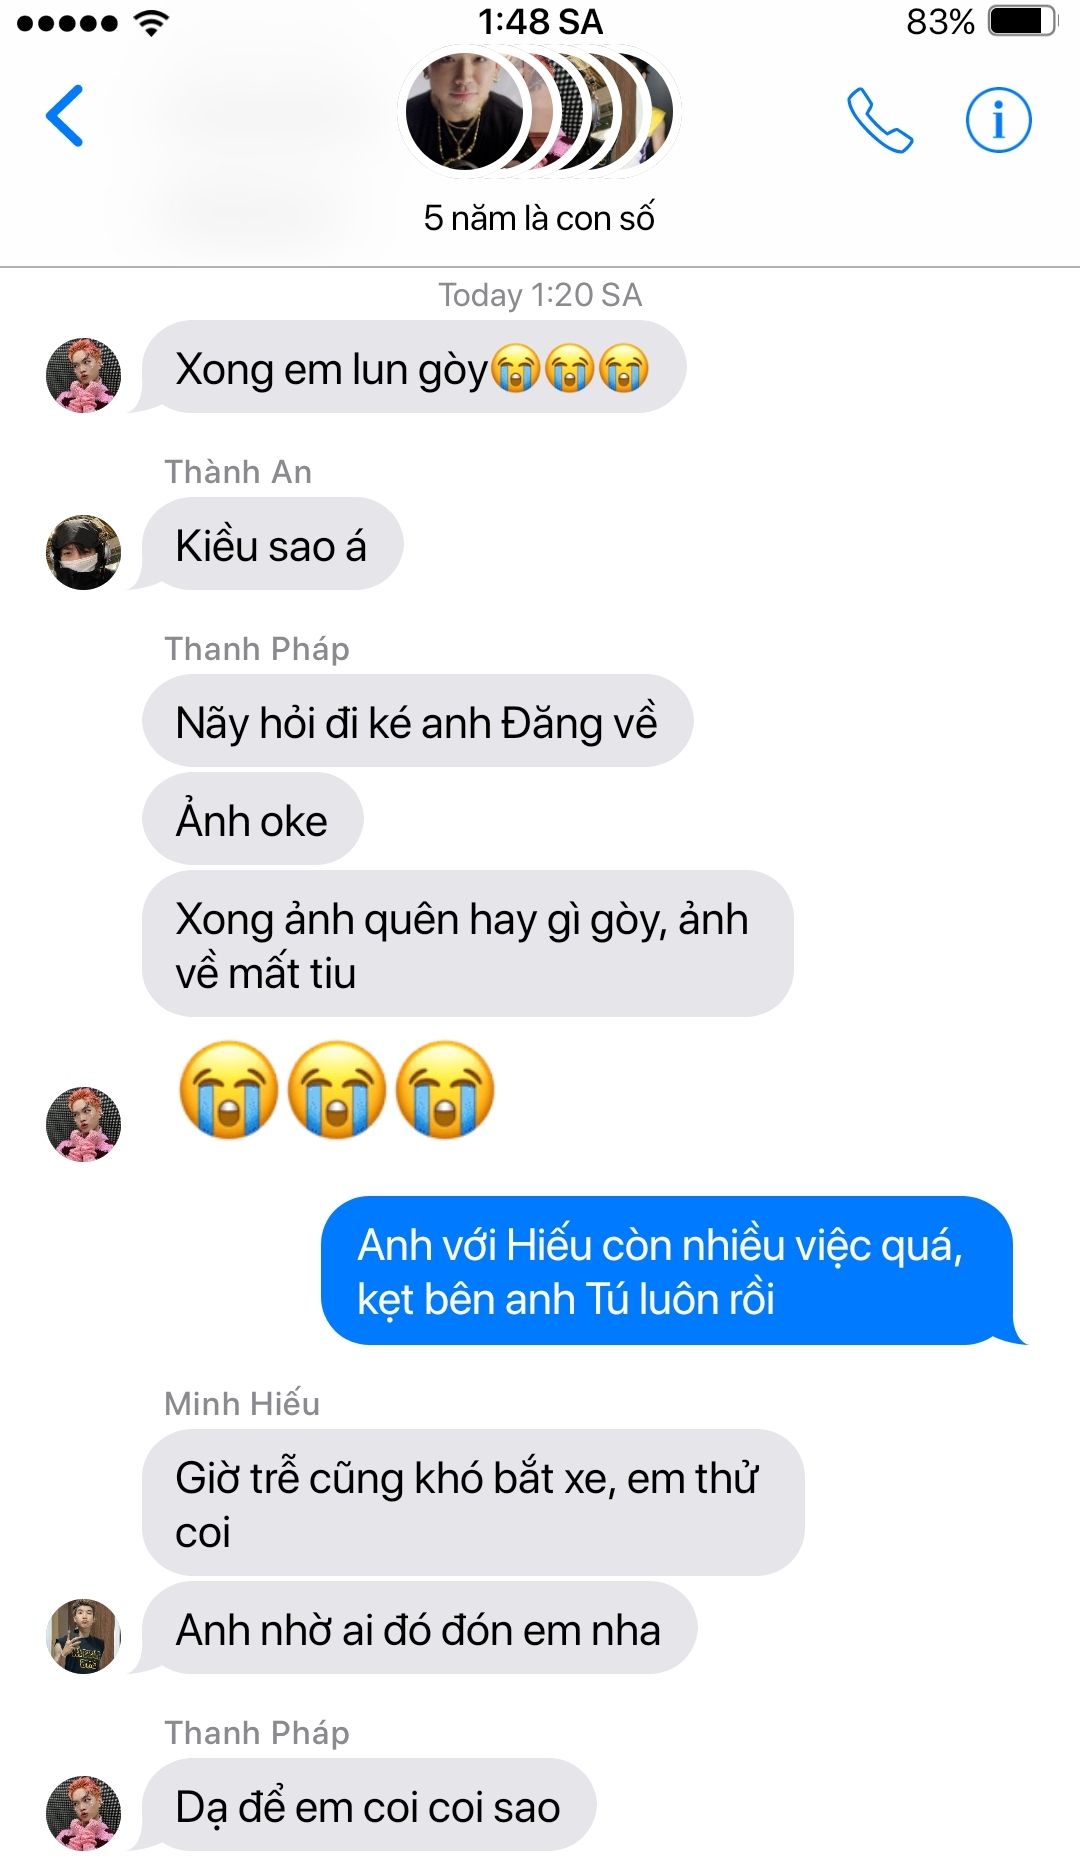This screenshot has height=1869, width=1080.
Task: Tap the group name '5 năm là con số'
Action: coord(539,218)
